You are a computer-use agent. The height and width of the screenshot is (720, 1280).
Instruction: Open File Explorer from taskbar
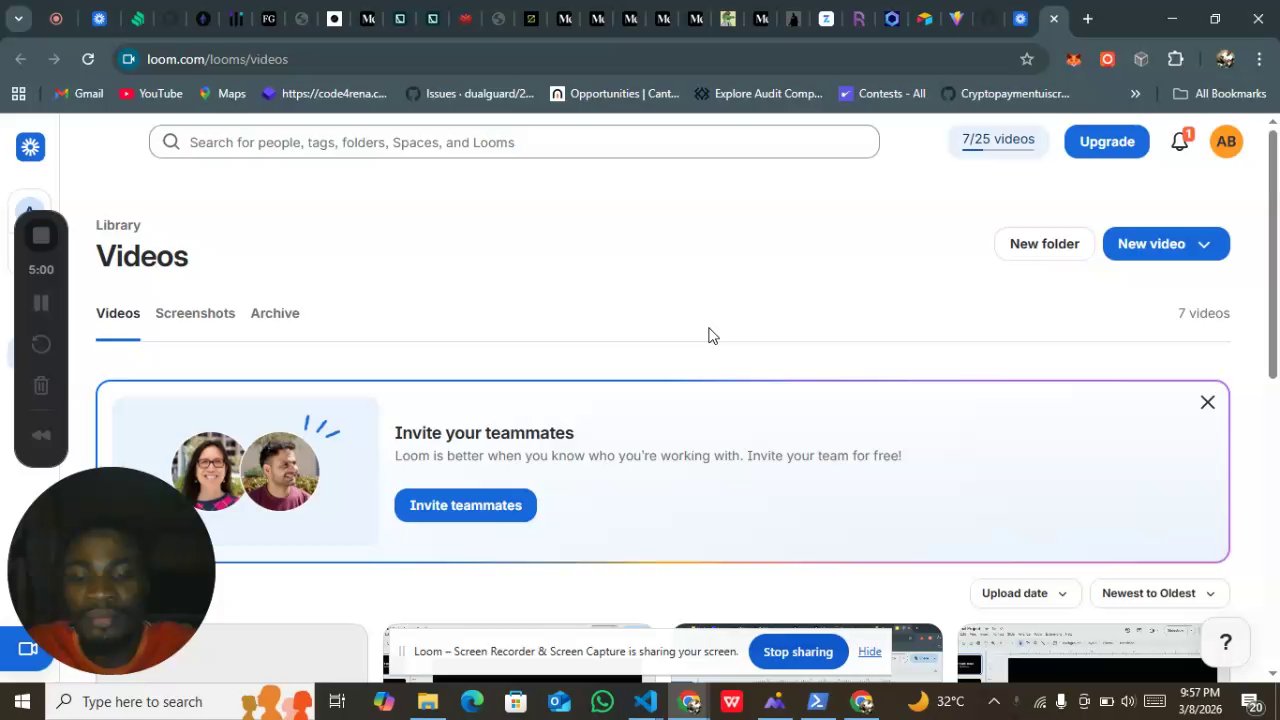click(428, 701)
